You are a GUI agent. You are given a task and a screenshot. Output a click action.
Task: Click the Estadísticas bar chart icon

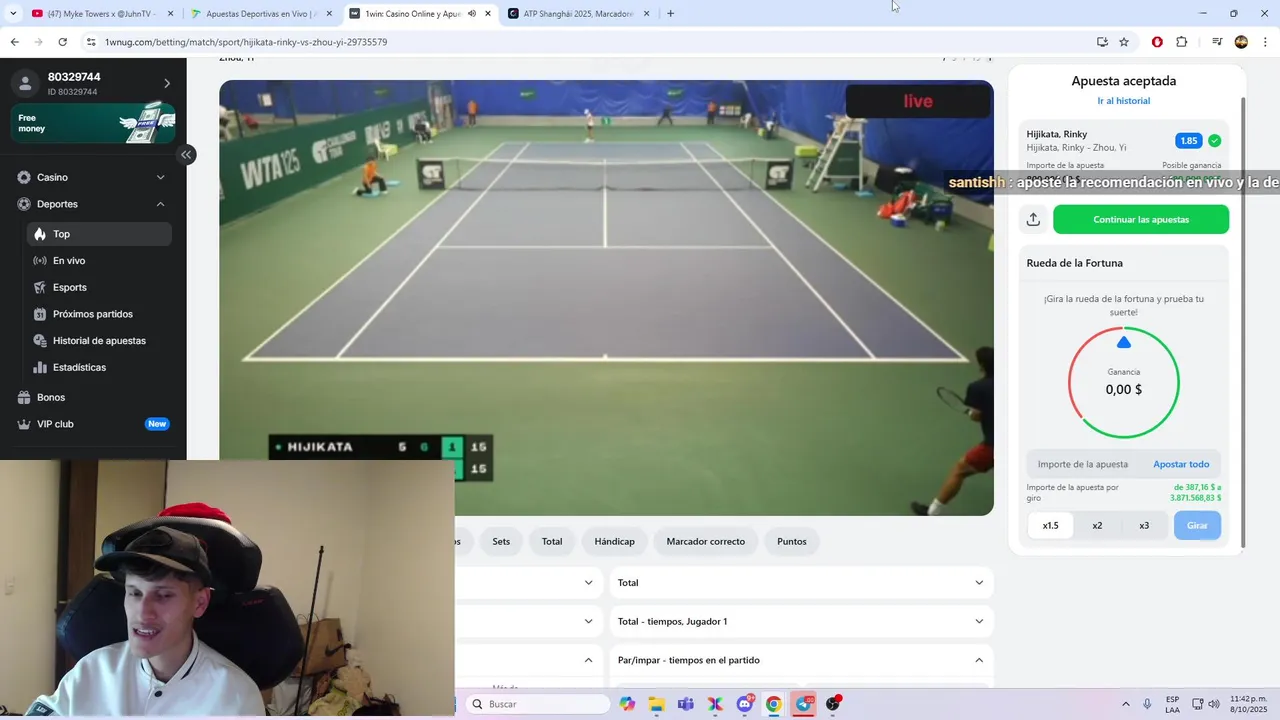[x=40, y=367]
